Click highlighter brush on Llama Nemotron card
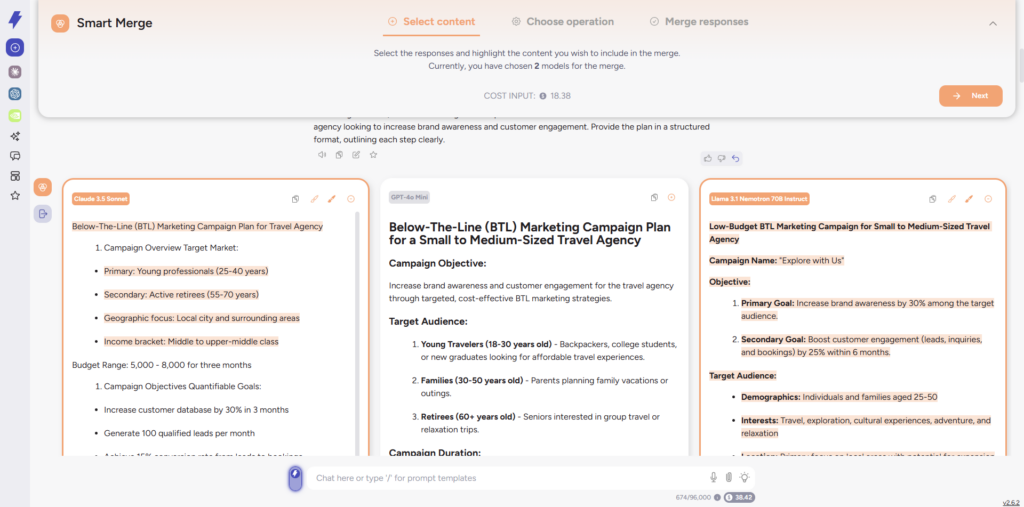Screen dimensions: 1024x507 [969, 199]
